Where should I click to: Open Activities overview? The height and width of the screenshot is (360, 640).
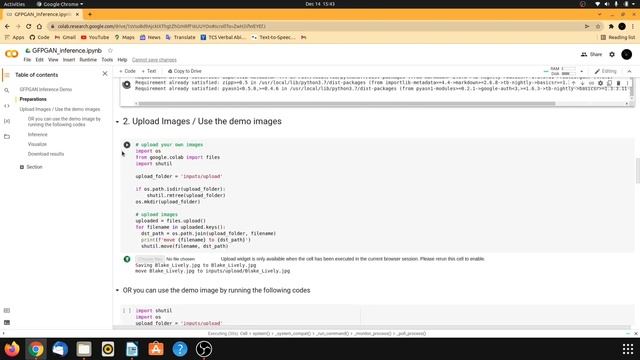14,4
